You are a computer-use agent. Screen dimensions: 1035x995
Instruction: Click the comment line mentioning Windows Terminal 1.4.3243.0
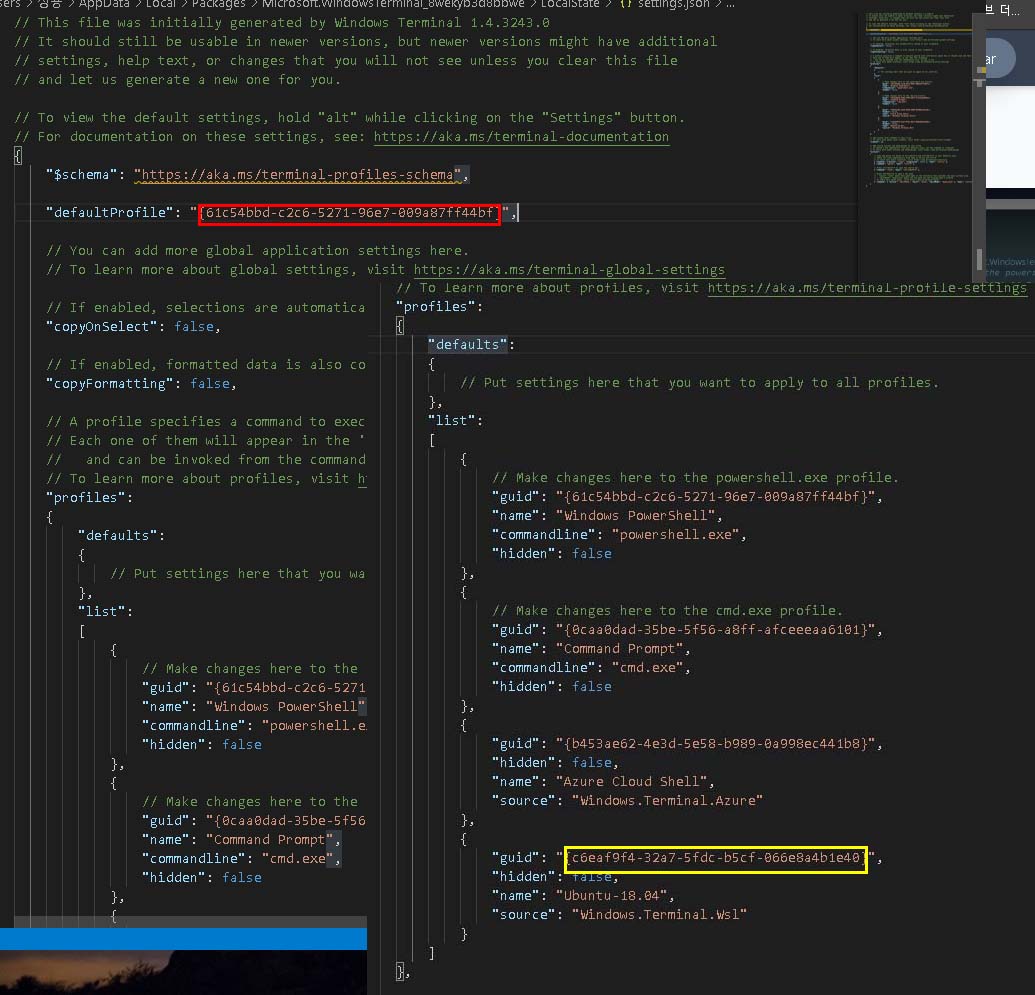click(x=282, y=22)
